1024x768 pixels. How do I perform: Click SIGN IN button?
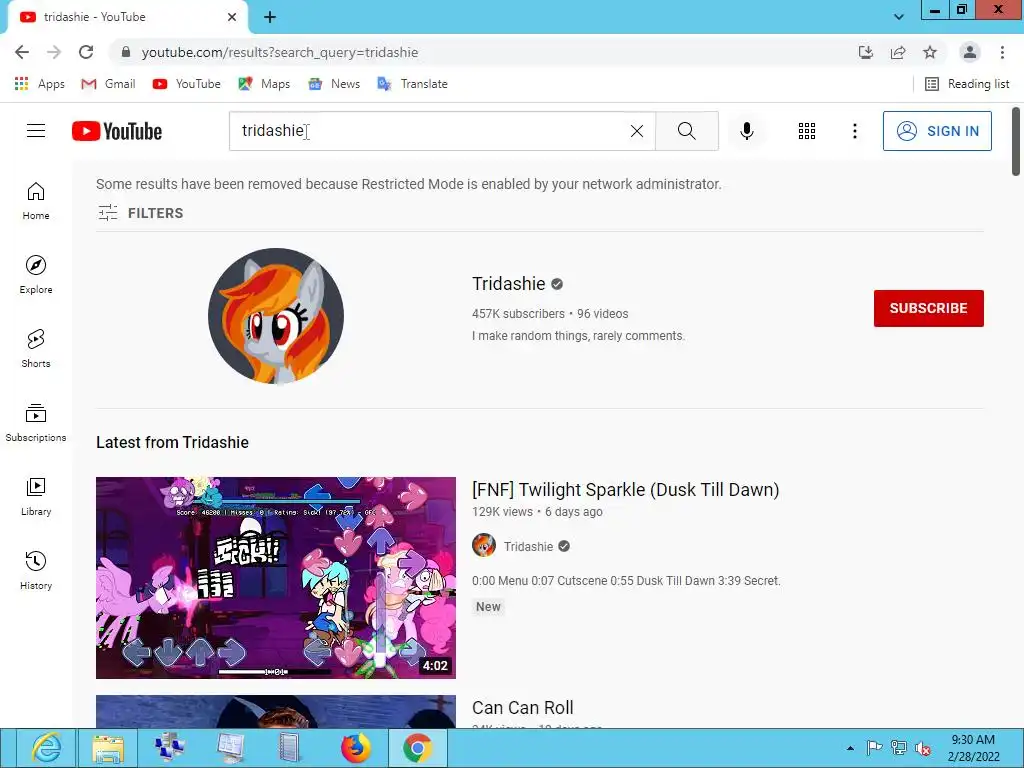(x=937, y=131)
